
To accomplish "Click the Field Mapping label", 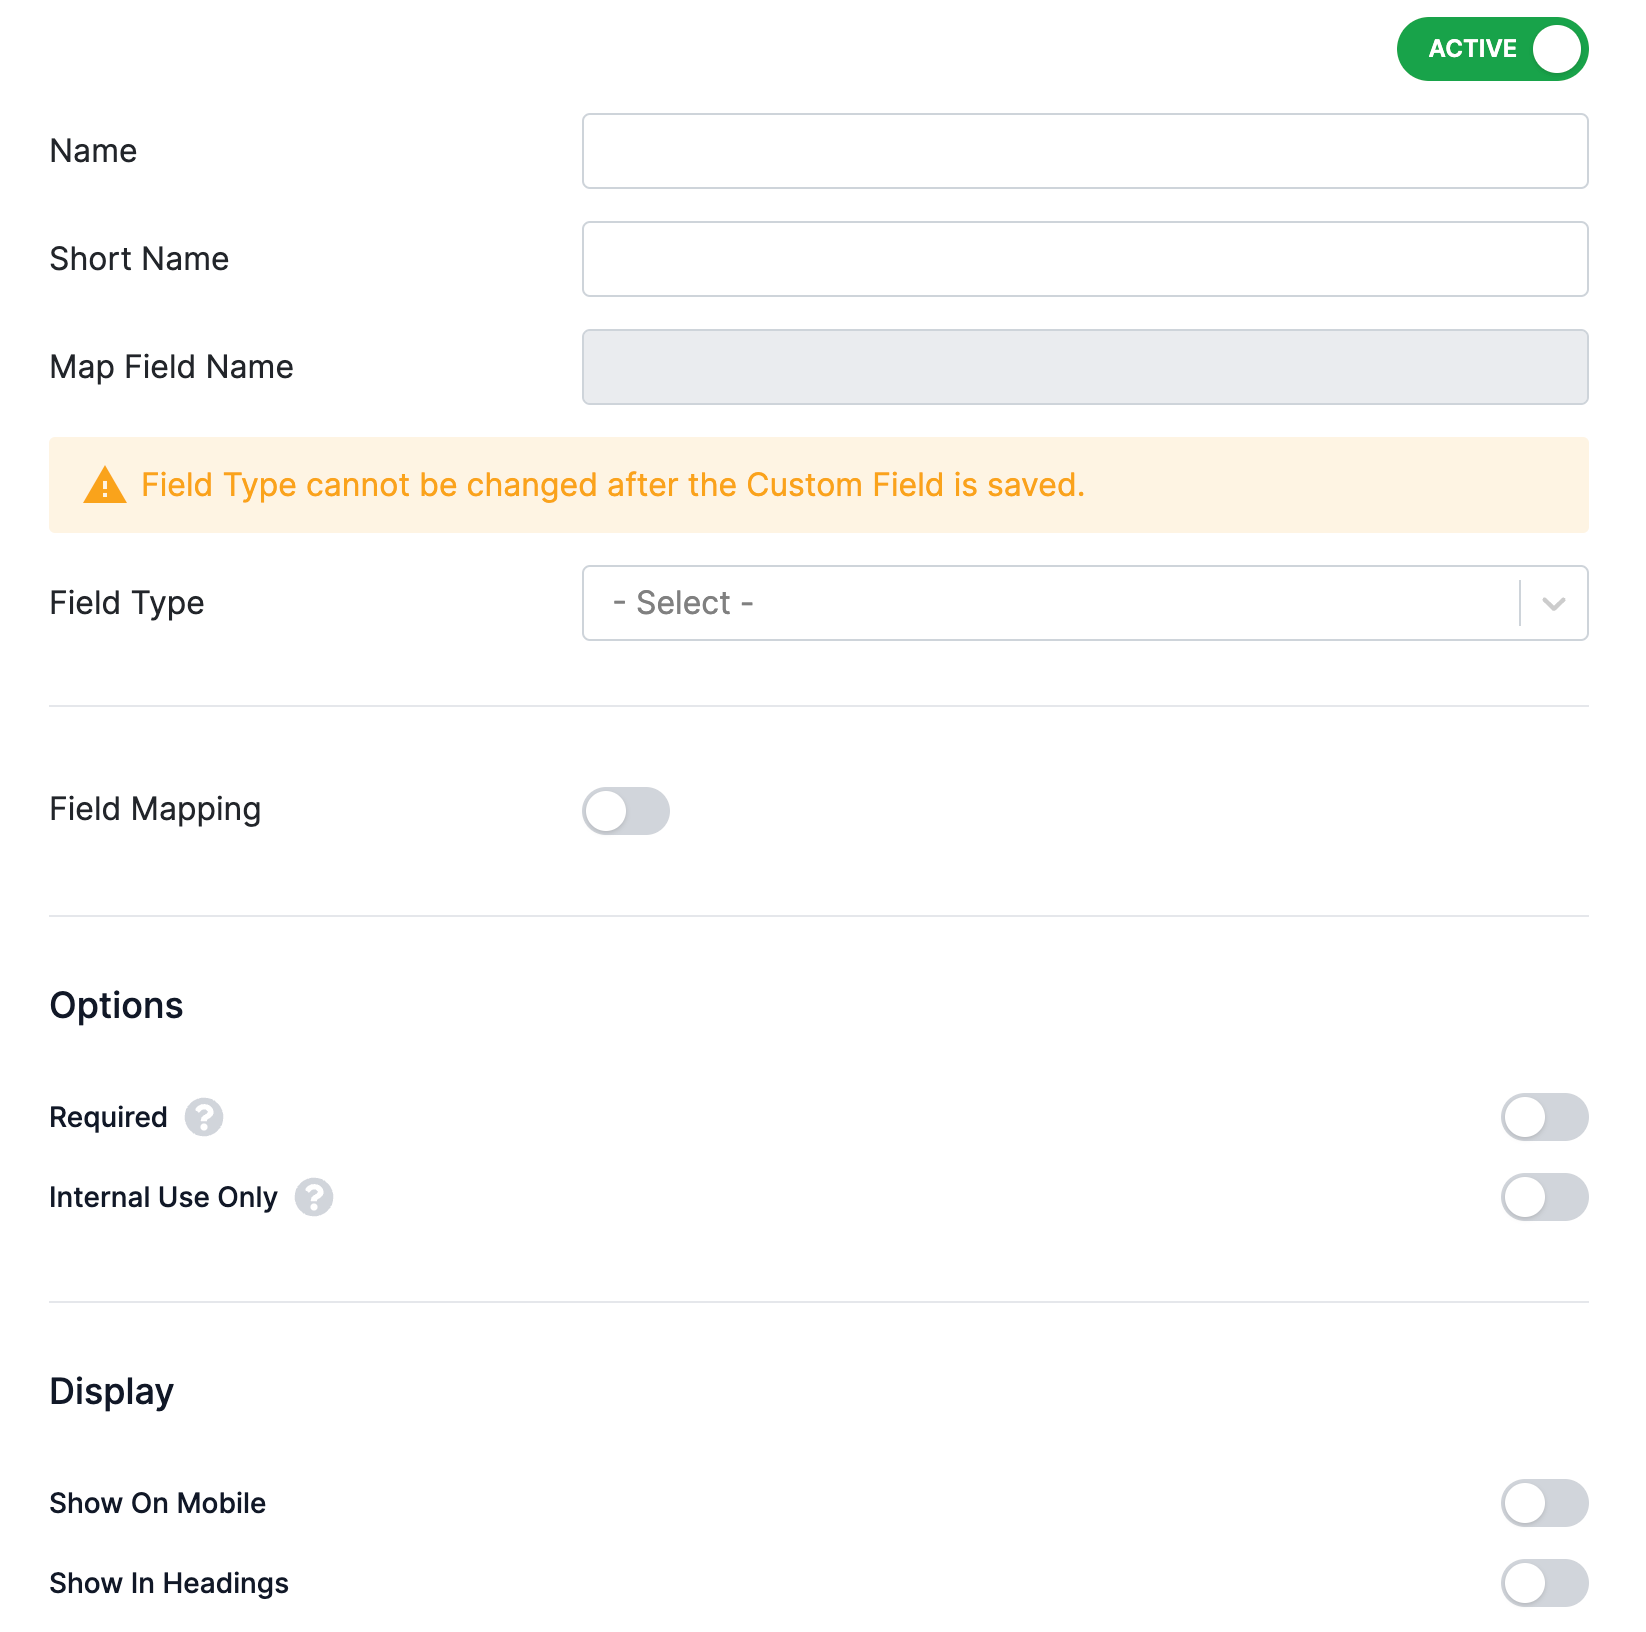I will click(155, 809).
